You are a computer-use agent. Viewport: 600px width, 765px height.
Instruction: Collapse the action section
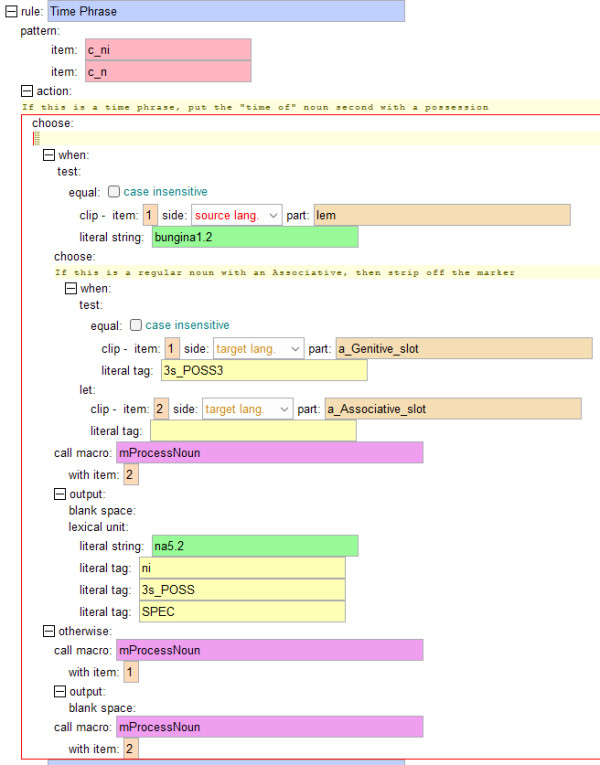pos(27,91)
